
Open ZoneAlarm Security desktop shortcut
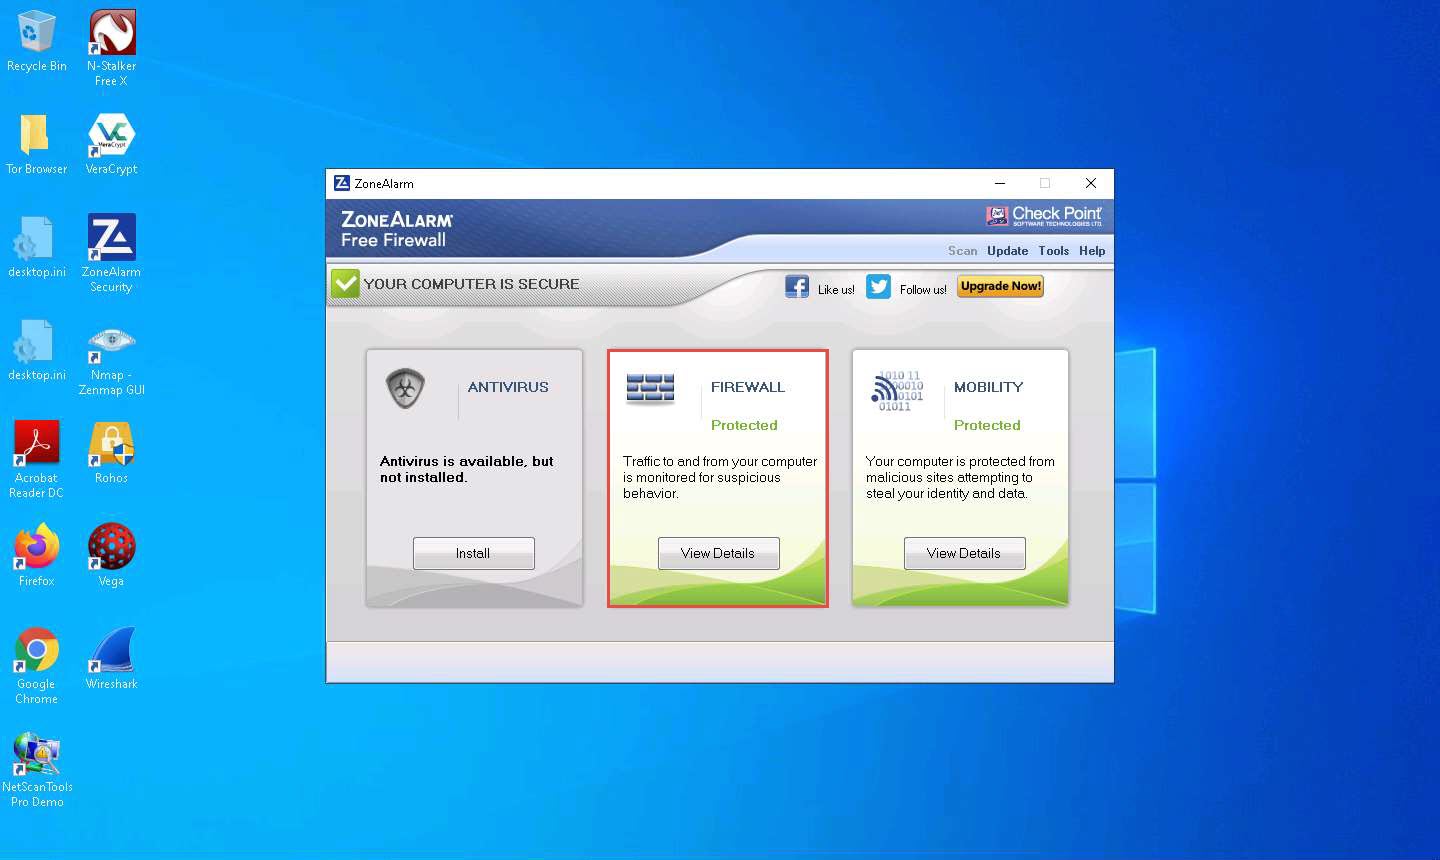coord(112,253)
